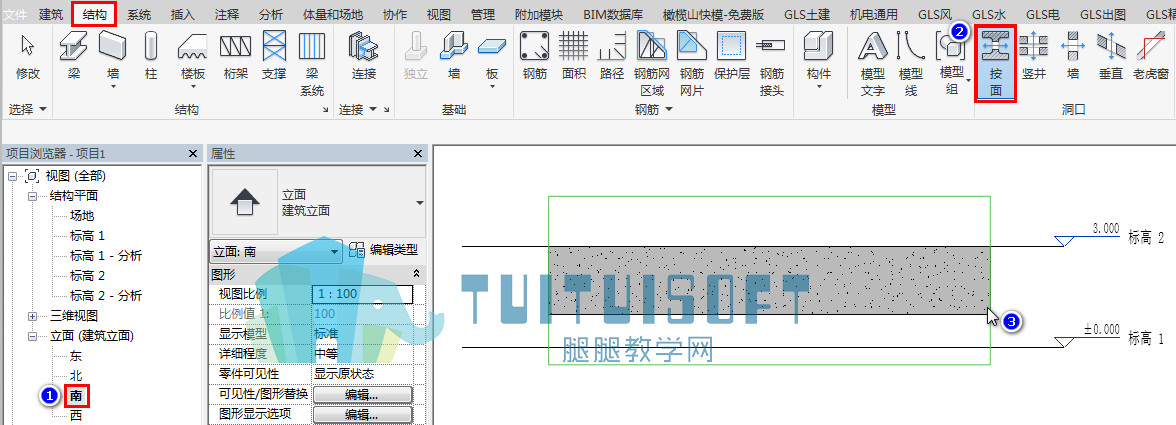Image resolution: width=1176 pixels, height=425 pixels.
Task: Click Fabric Sheet (钢筋网片) tool
Action: 692,64
